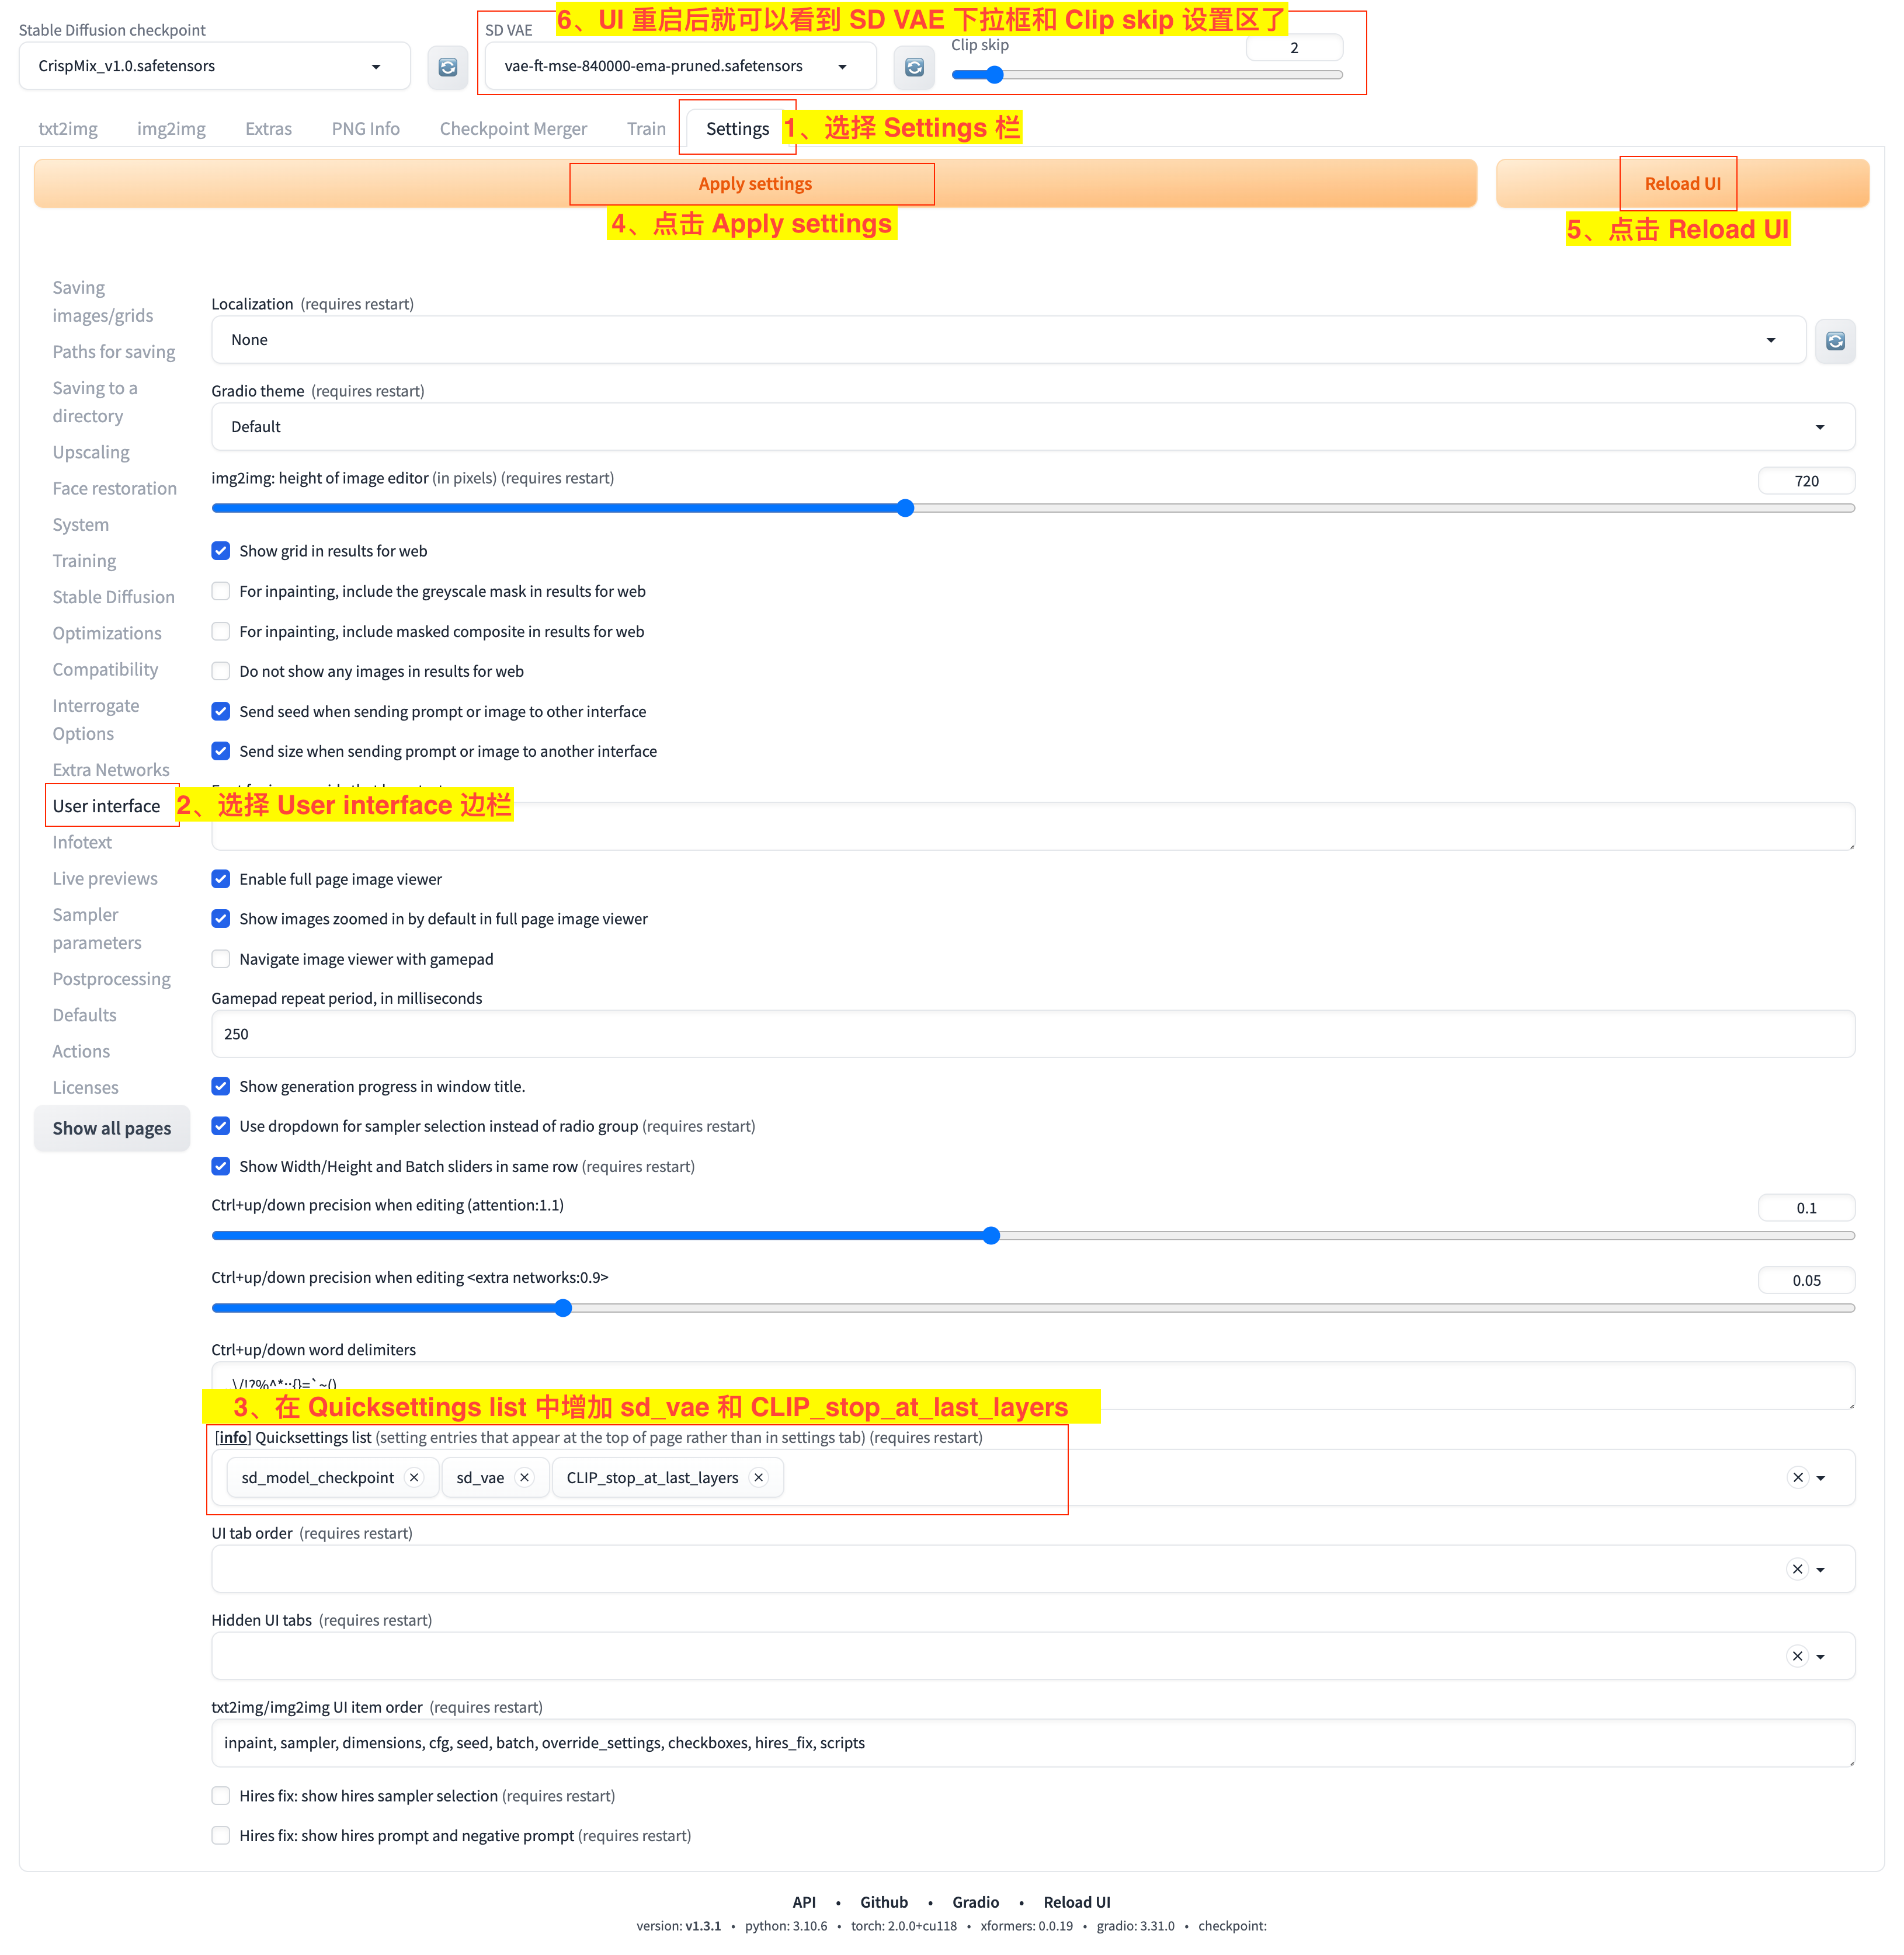1904x1955 pixels.
Task: Uncheck Show grid in results for web
Action: point(221,551)
